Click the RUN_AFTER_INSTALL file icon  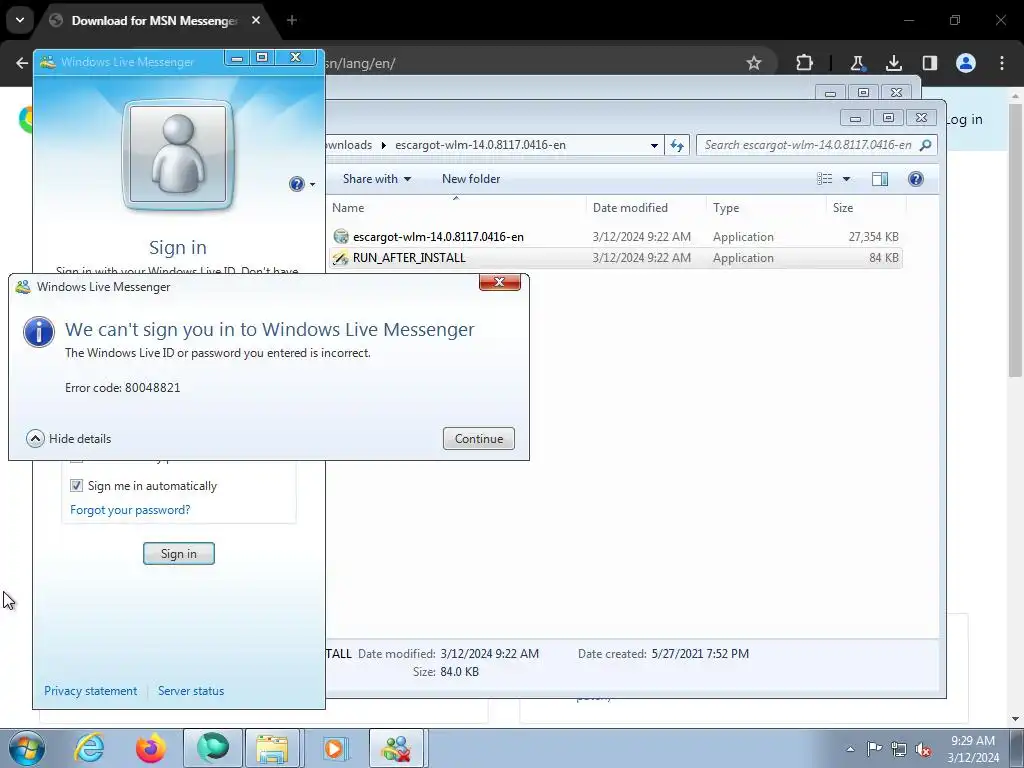[341, 258]
